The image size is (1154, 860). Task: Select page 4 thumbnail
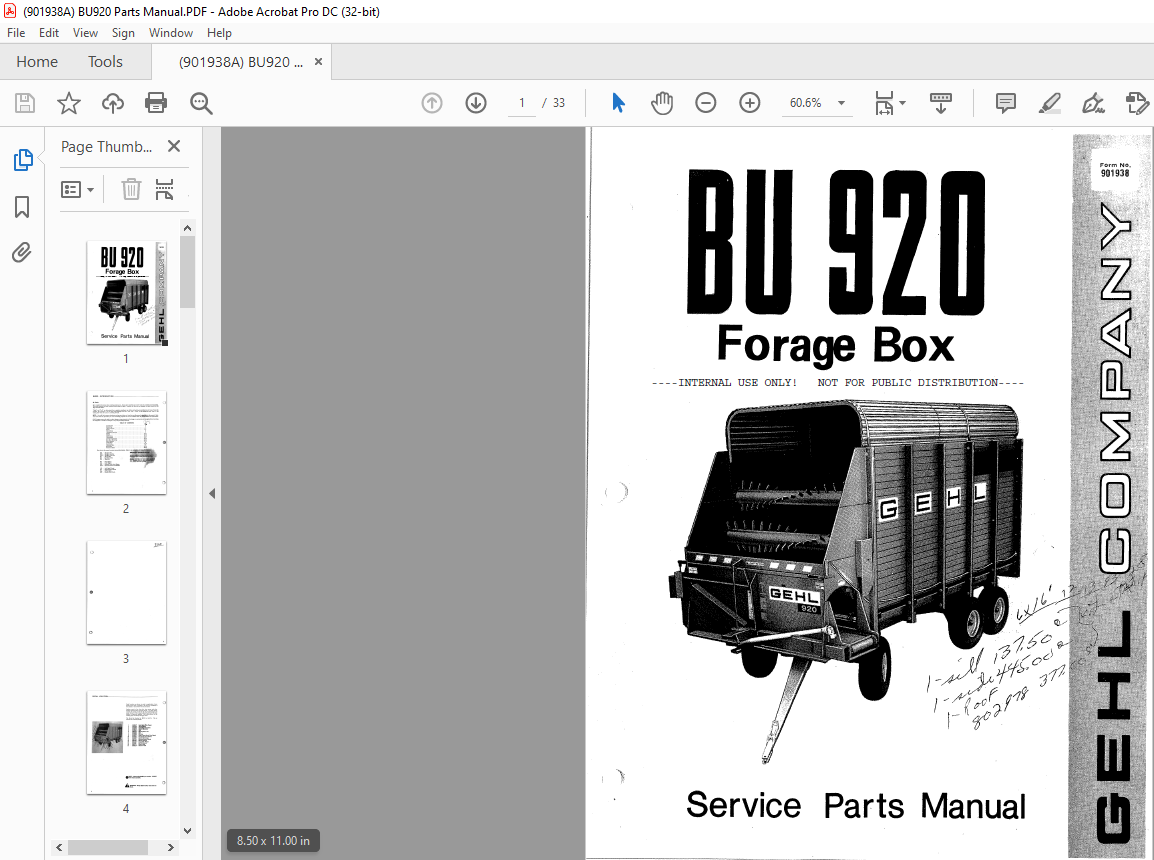coord(127,743)
